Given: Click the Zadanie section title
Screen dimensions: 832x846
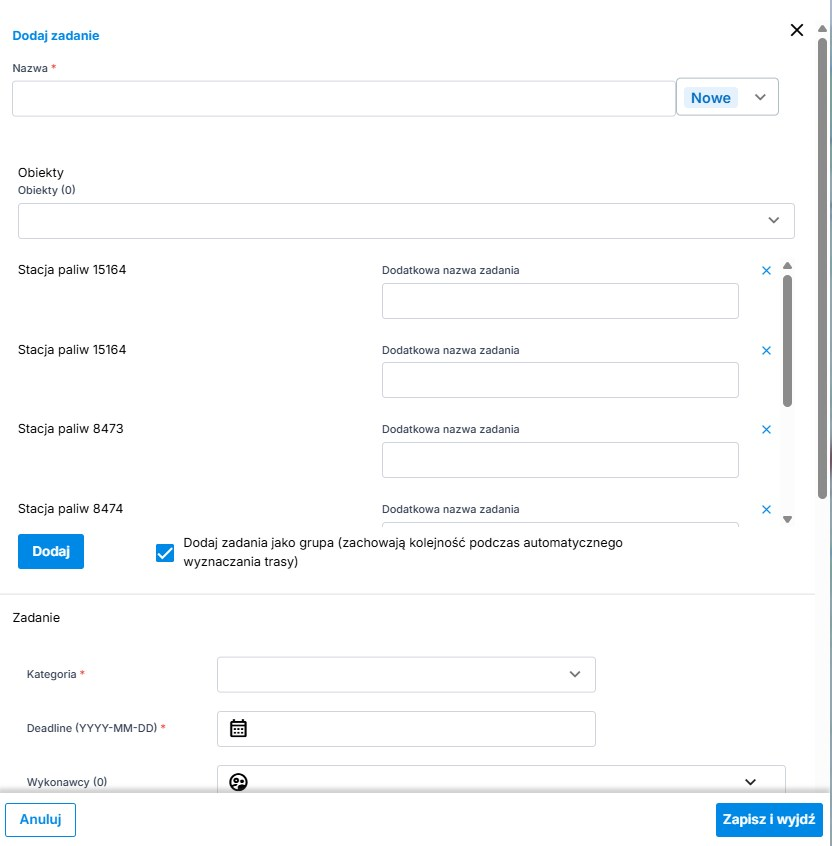Looking at the screenshot, I should pyautogui.click(x=36, y=618).
